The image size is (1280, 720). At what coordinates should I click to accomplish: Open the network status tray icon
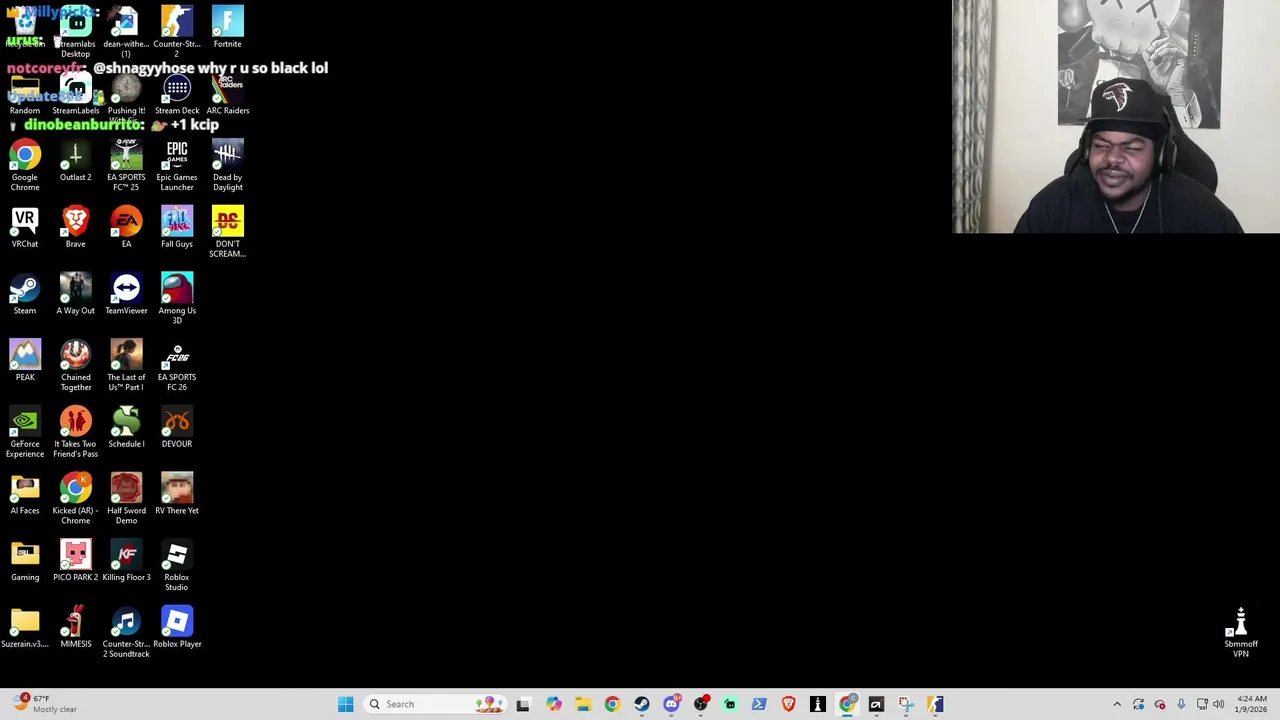[1202, 704]
